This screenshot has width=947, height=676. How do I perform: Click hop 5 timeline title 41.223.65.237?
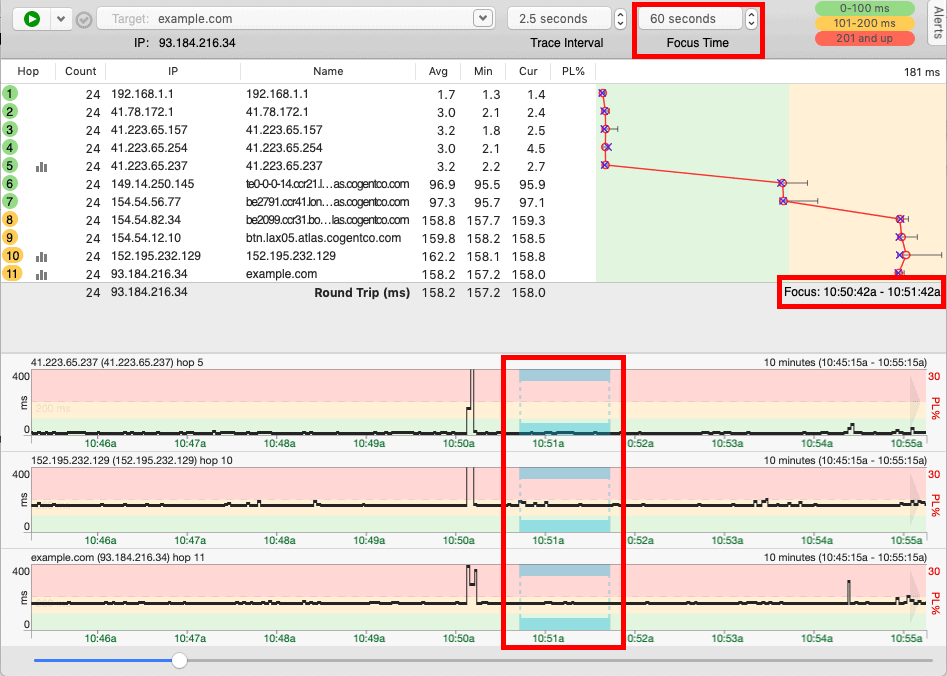[117, 362]
